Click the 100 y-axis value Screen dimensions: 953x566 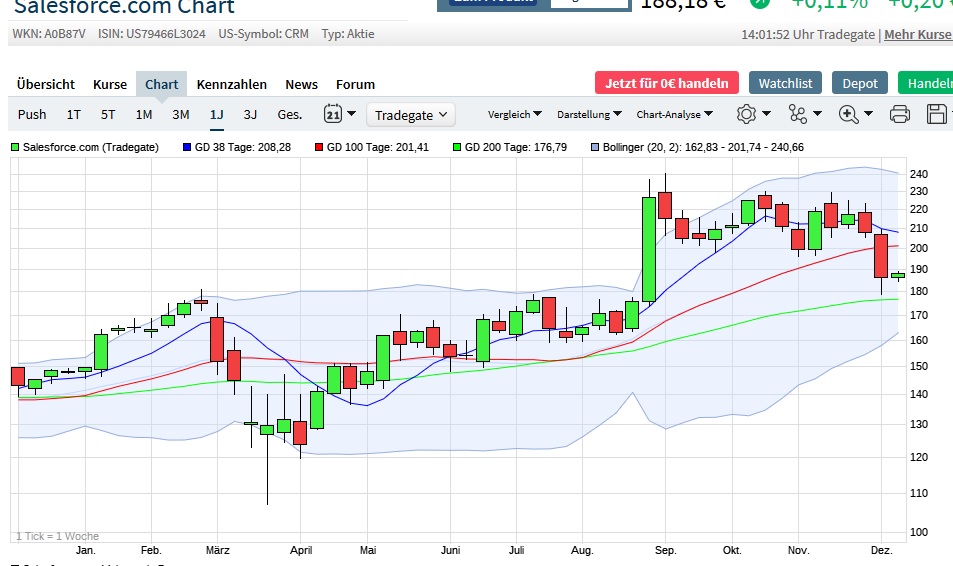(919, 532)
